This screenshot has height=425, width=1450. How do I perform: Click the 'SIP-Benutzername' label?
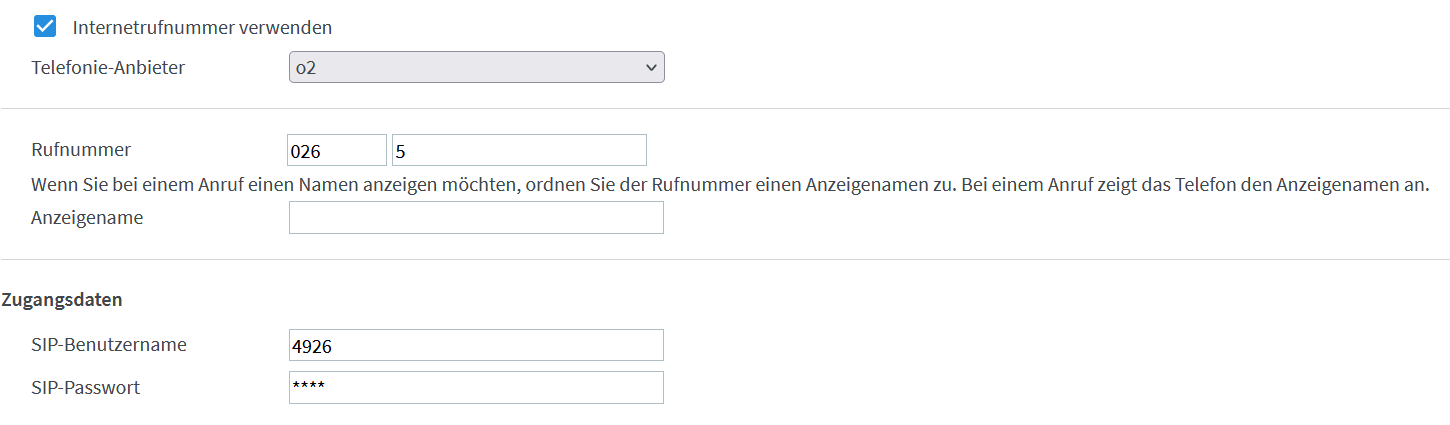point(109,345)
